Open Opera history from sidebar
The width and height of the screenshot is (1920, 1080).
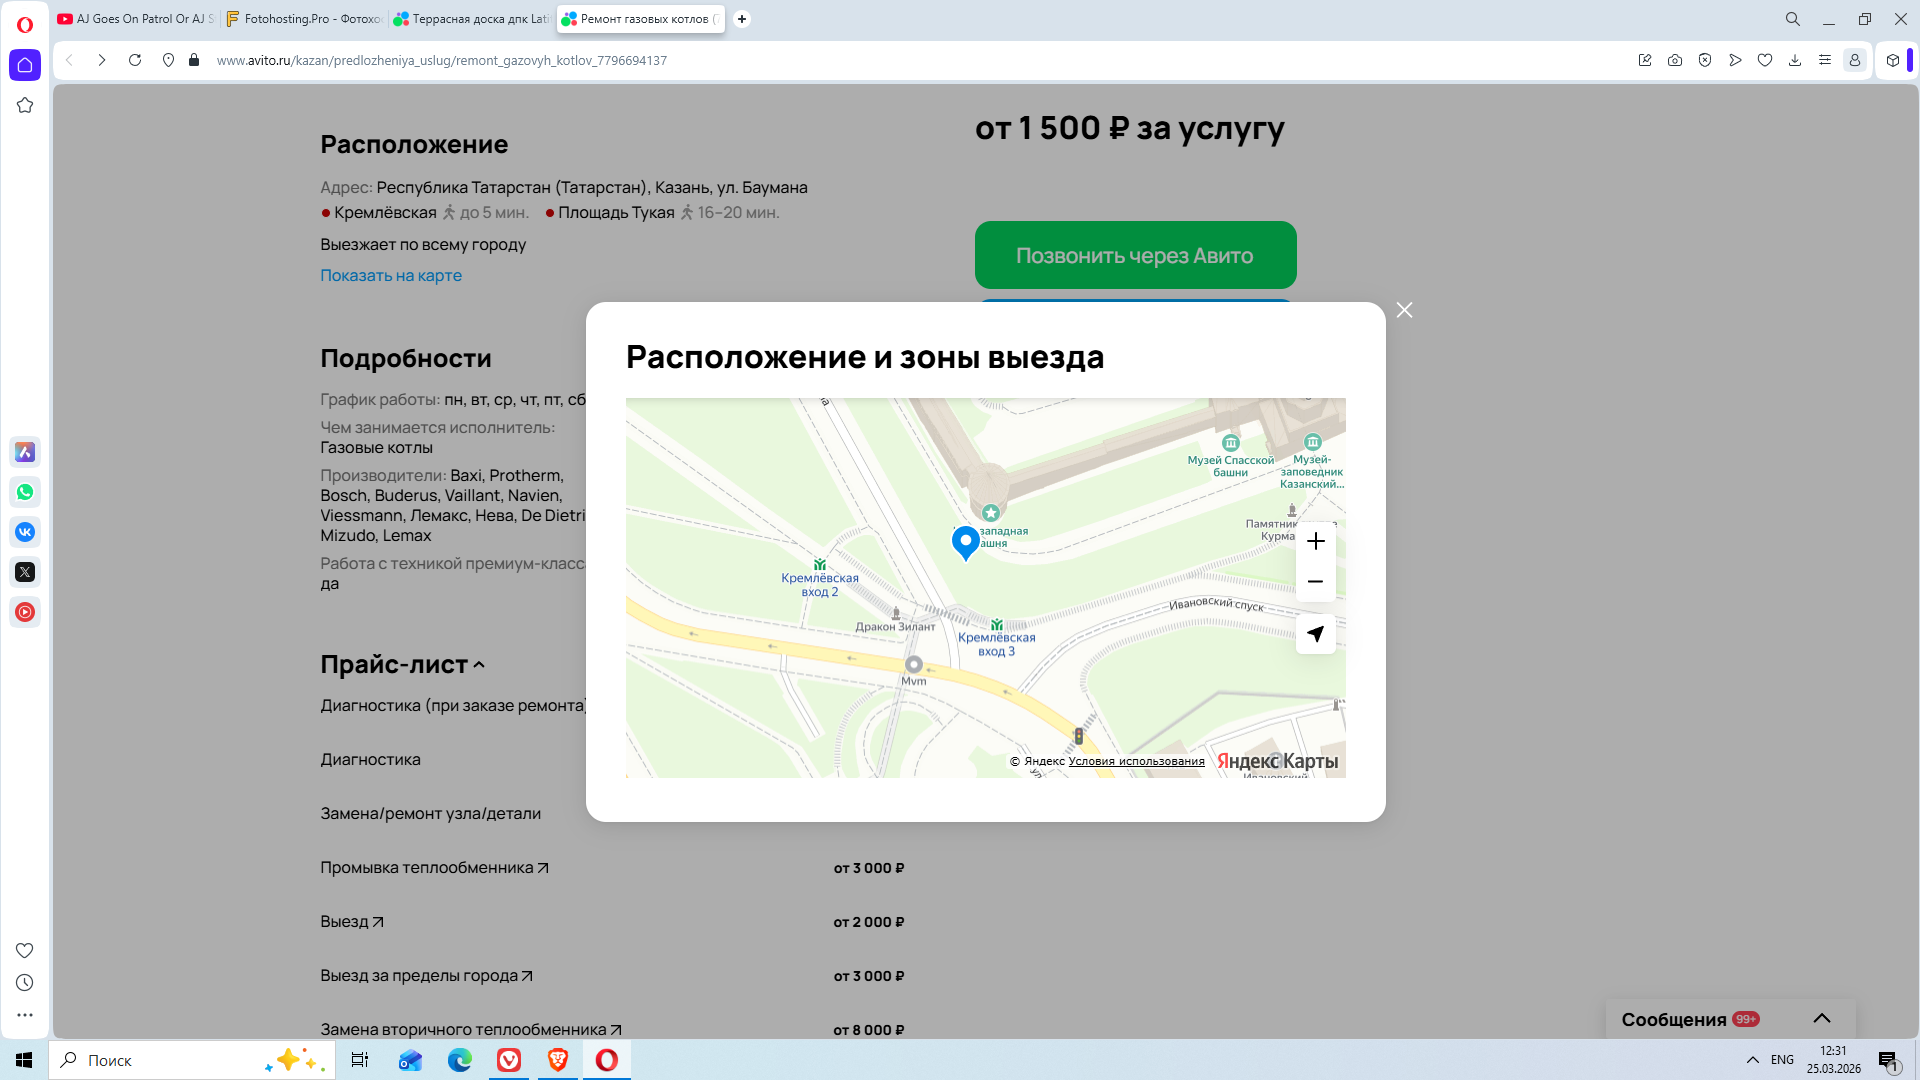[x=25, y=983]
